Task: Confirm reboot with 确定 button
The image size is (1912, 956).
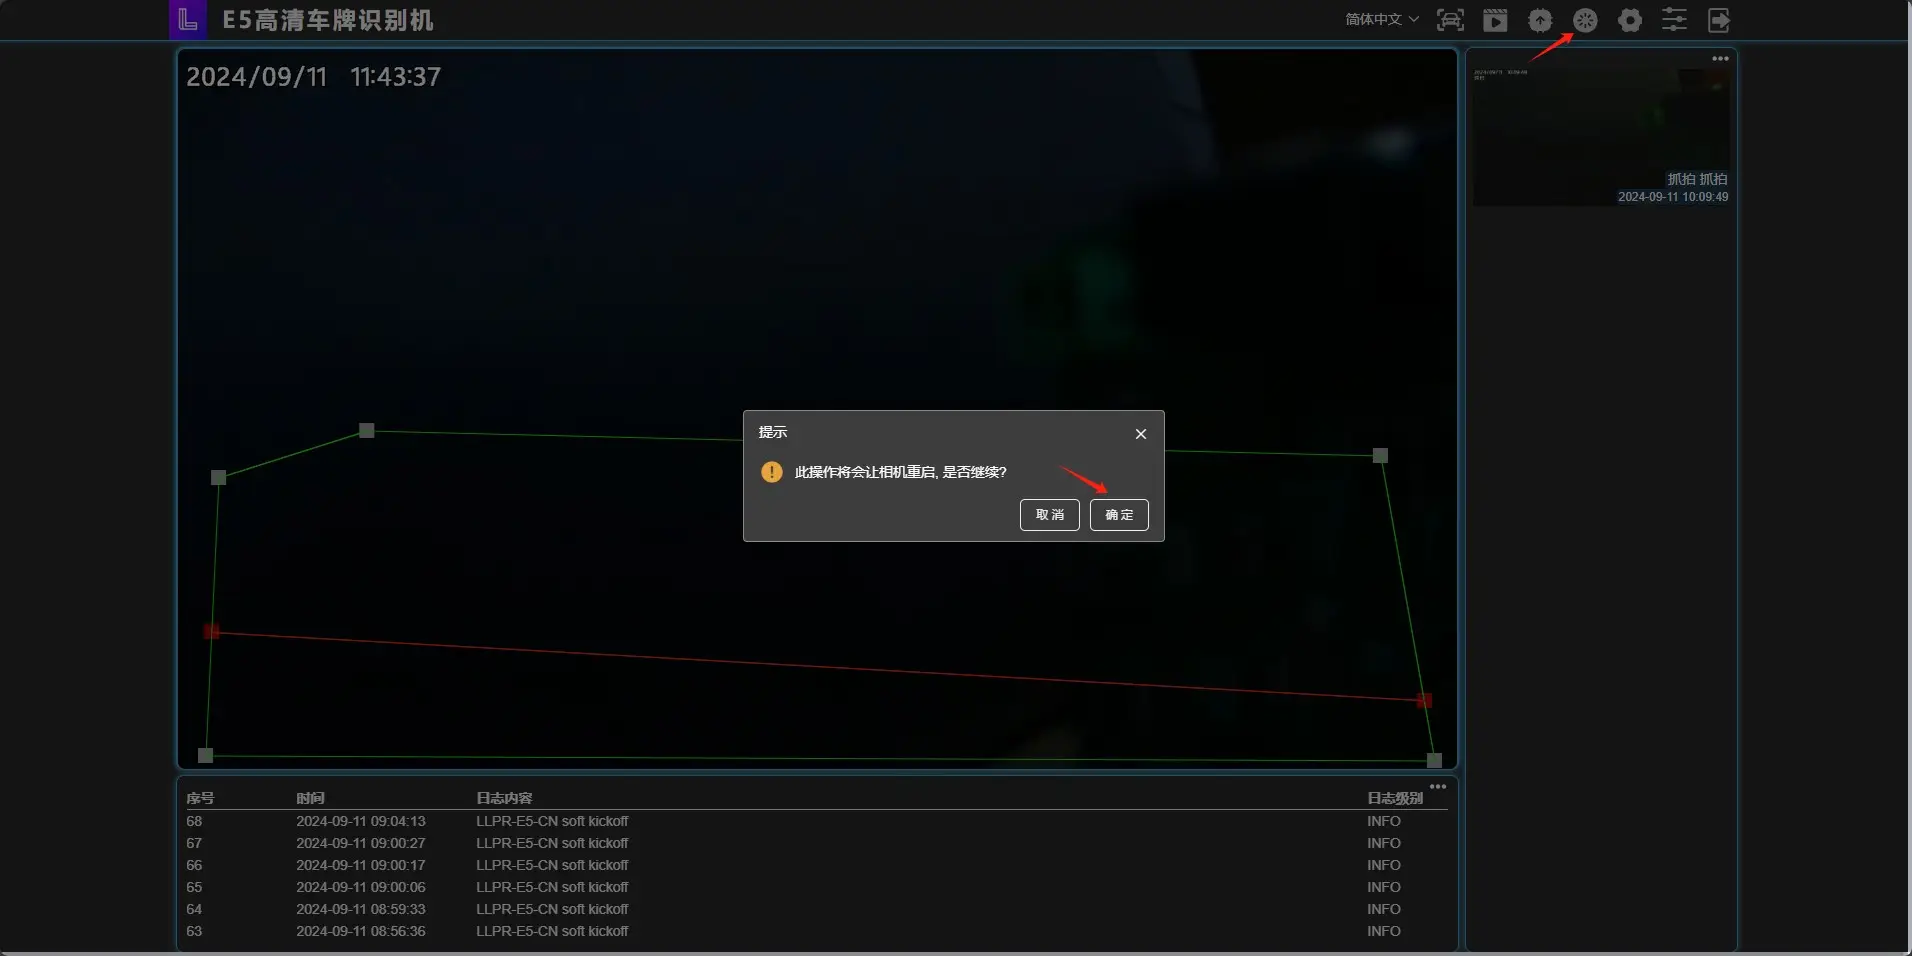Action: coord(1119,515)
